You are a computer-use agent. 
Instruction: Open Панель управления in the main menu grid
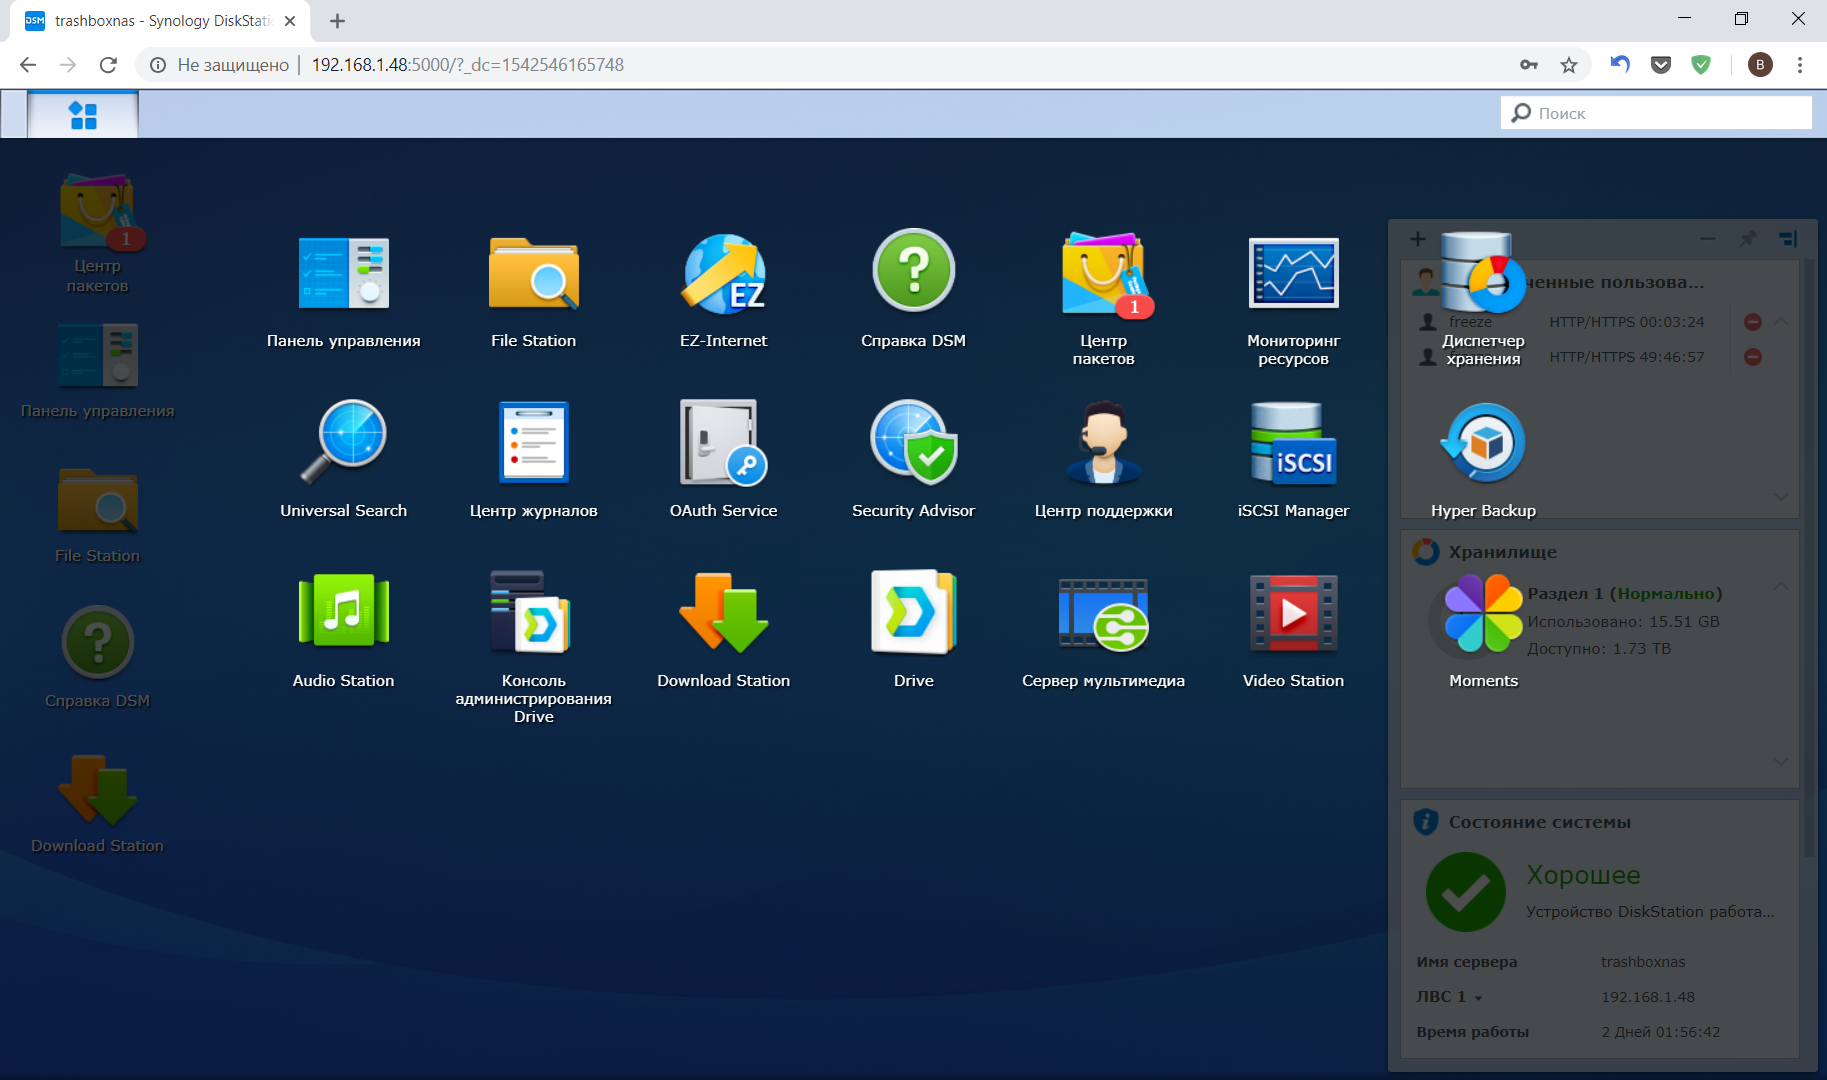343,291
